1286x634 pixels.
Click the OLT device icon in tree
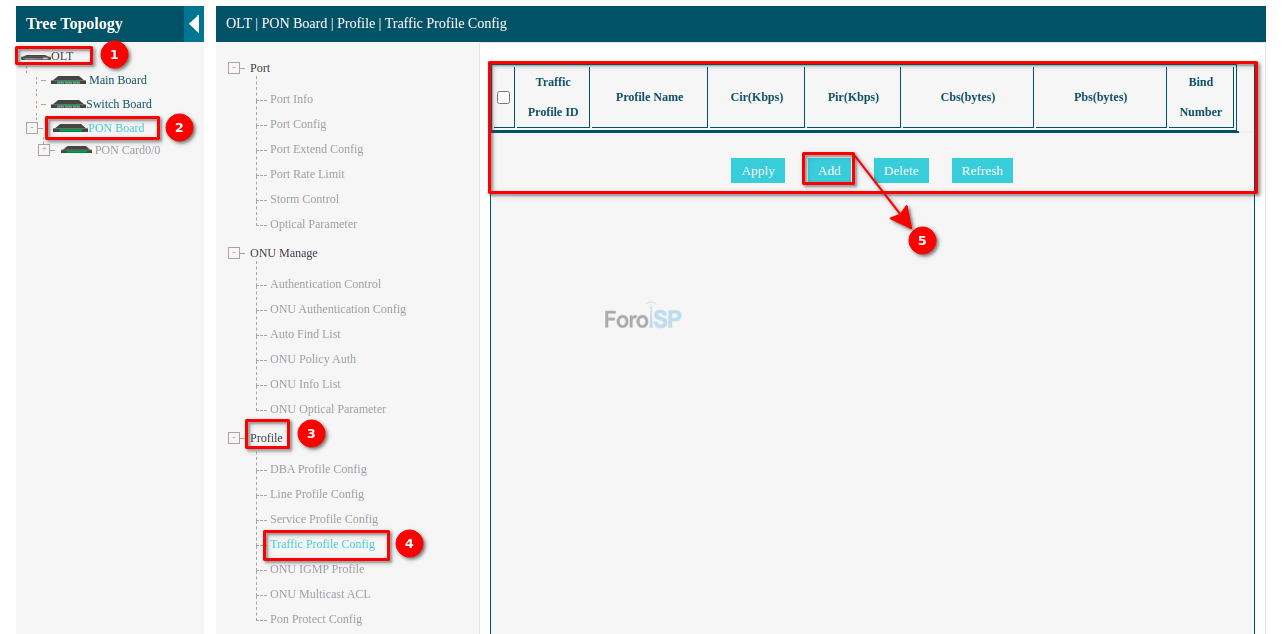(x=35, y=57)
